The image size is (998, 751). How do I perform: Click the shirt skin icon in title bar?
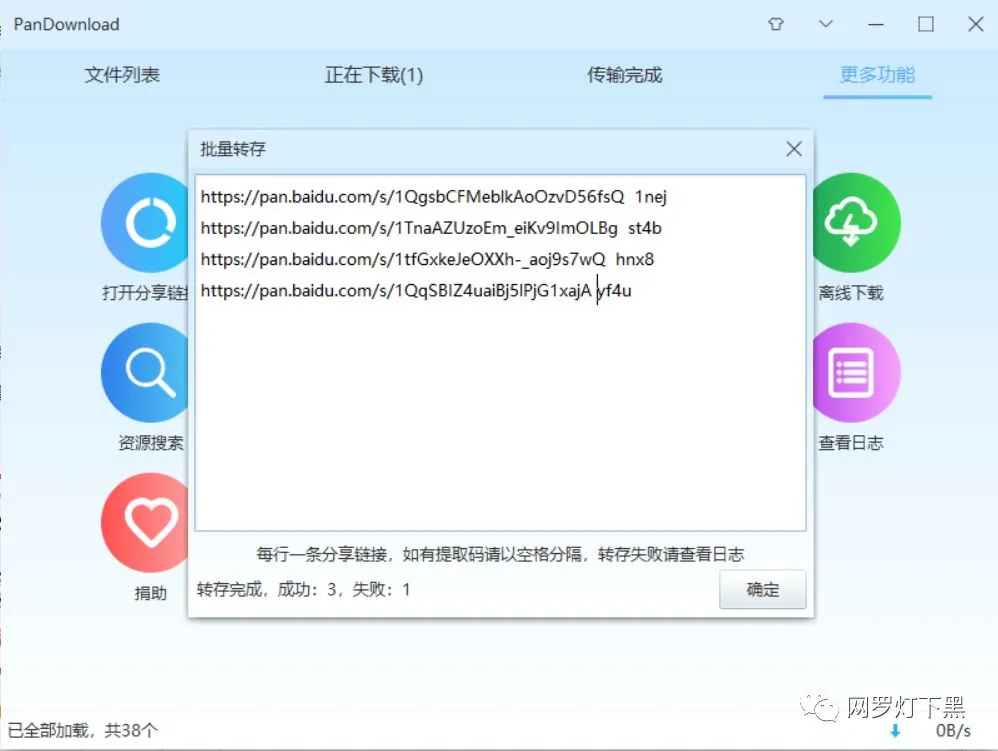tap(775, 24)
